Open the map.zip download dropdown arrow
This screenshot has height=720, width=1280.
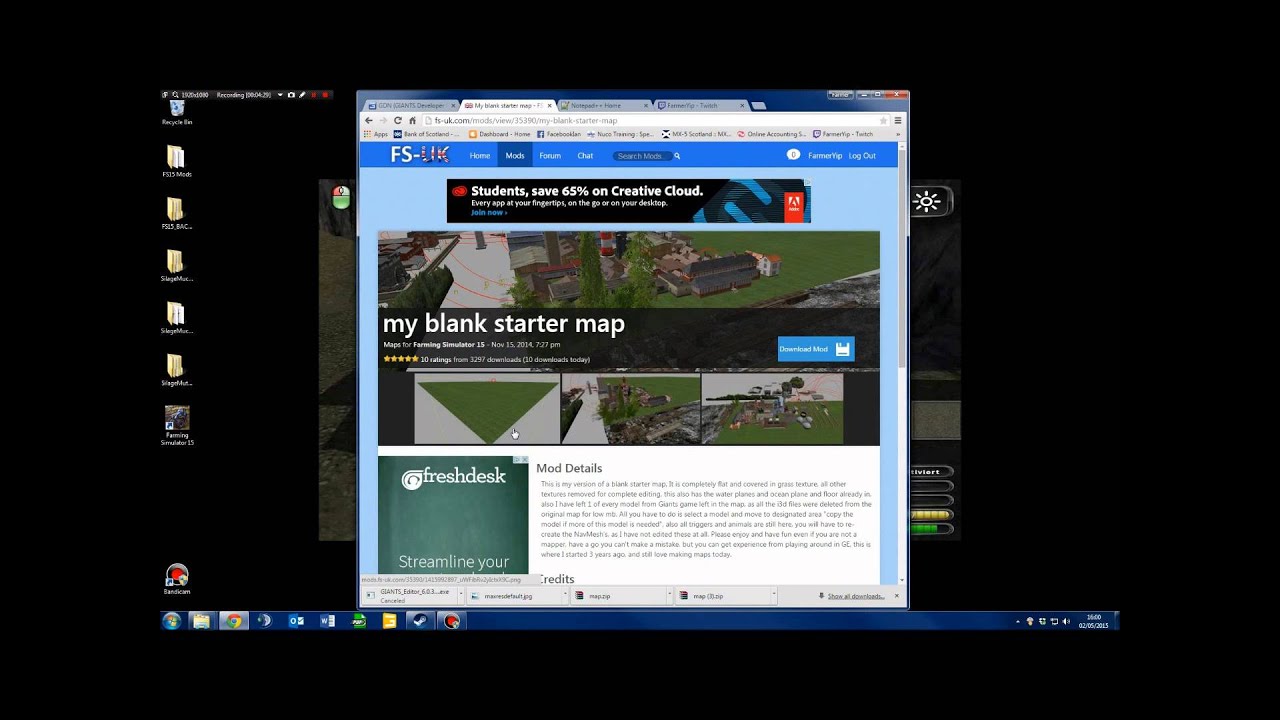pyautogui.click(x=669, y=595)
